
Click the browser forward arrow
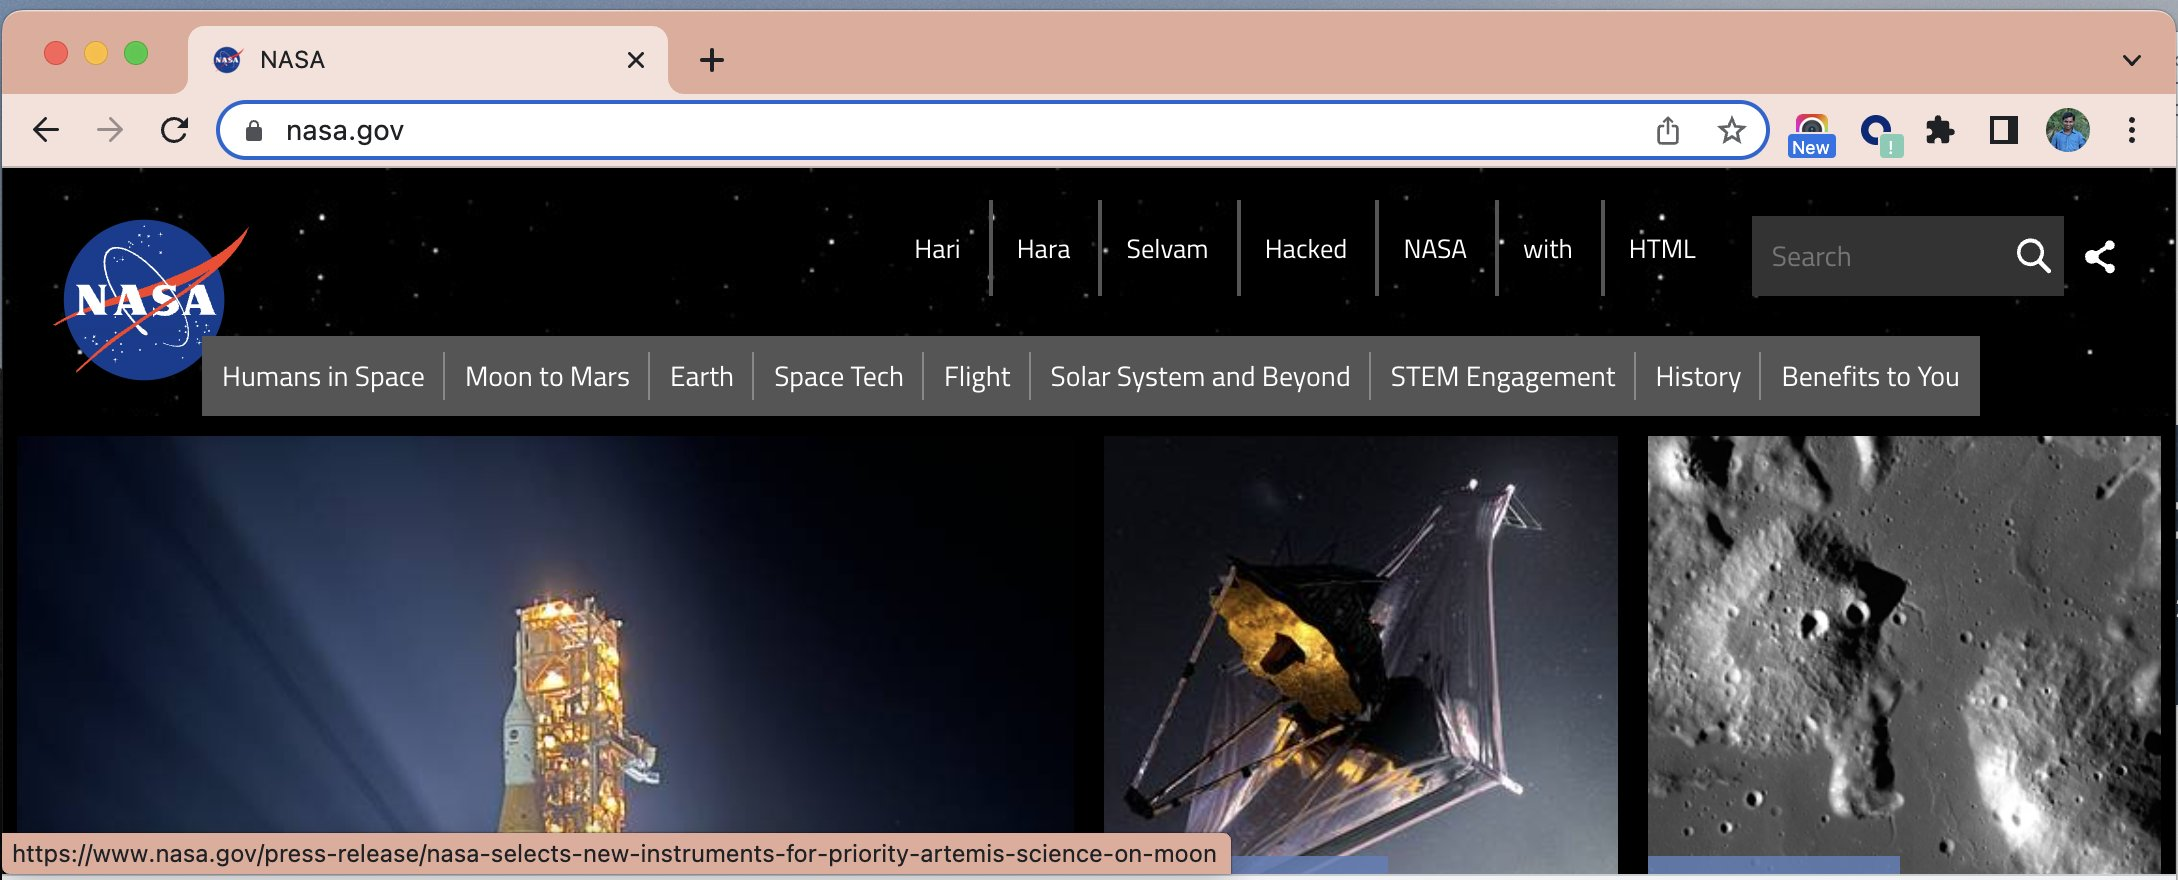click(x=110, y=130)
